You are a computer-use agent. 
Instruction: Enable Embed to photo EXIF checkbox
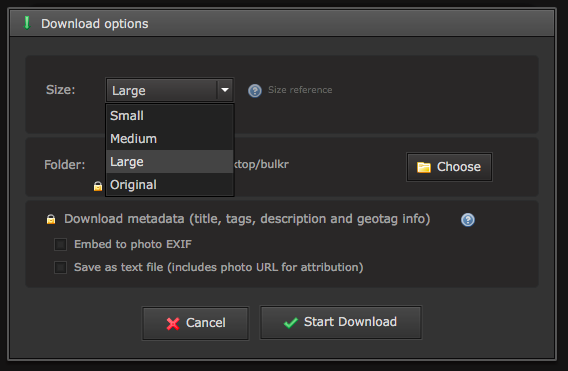coord(60,244)
